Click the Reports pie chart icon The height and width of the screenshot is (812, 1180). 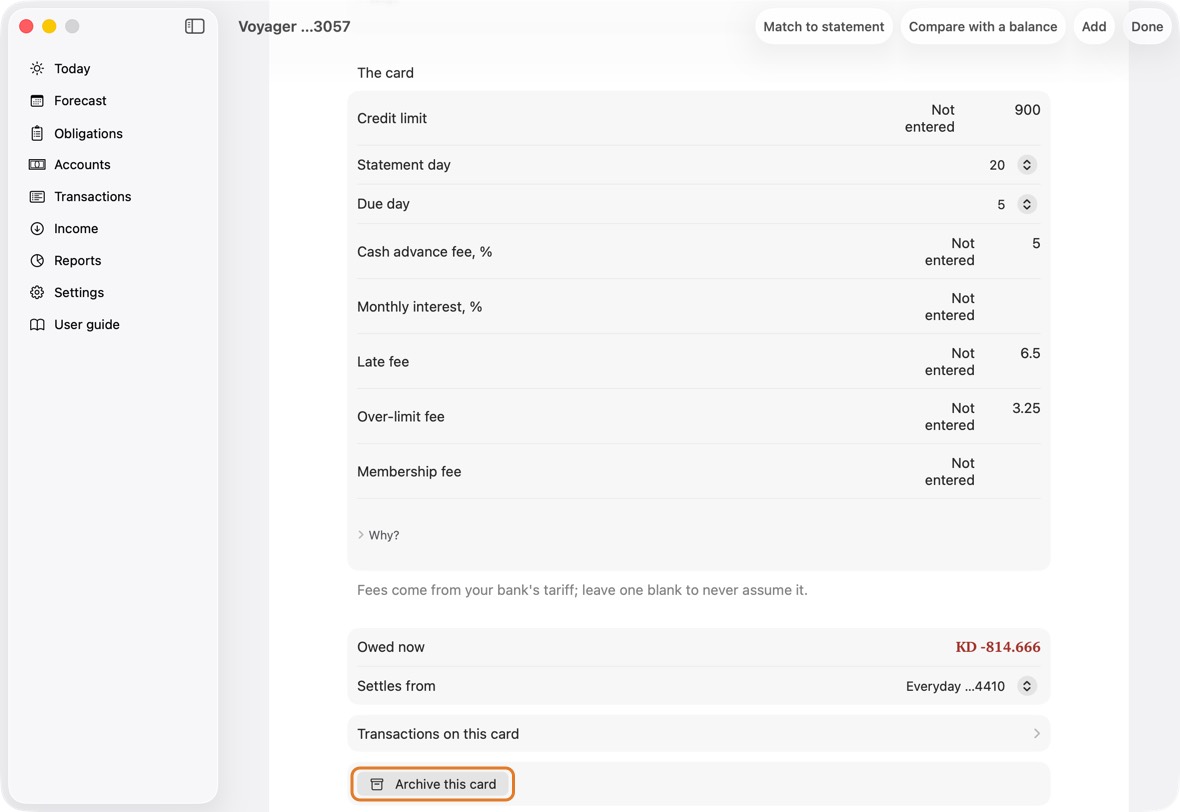click(x=37, y=260)
